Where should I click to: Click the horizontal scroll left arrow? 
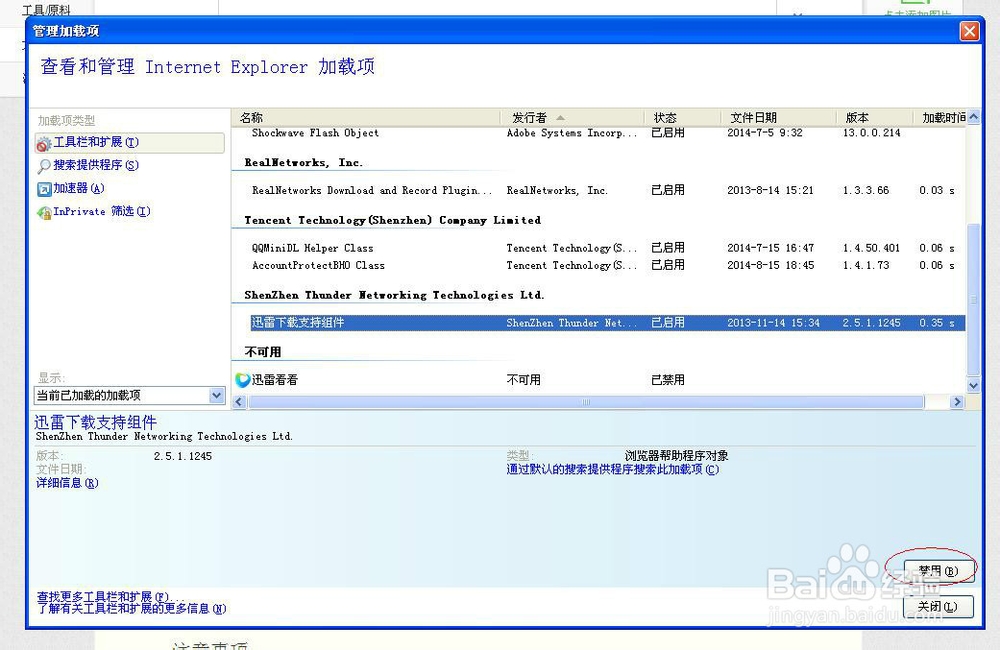239,402
